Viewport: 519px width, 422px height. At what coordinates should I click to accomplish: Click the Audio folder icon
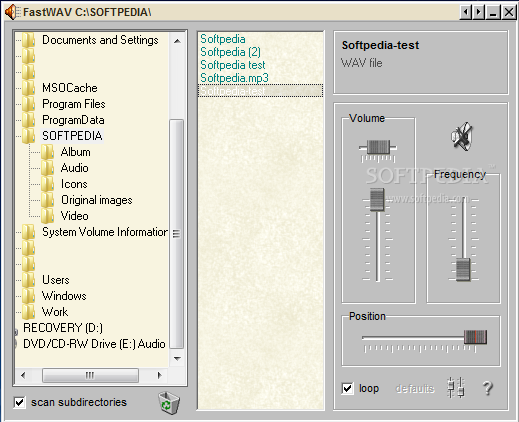pos(48,168)
